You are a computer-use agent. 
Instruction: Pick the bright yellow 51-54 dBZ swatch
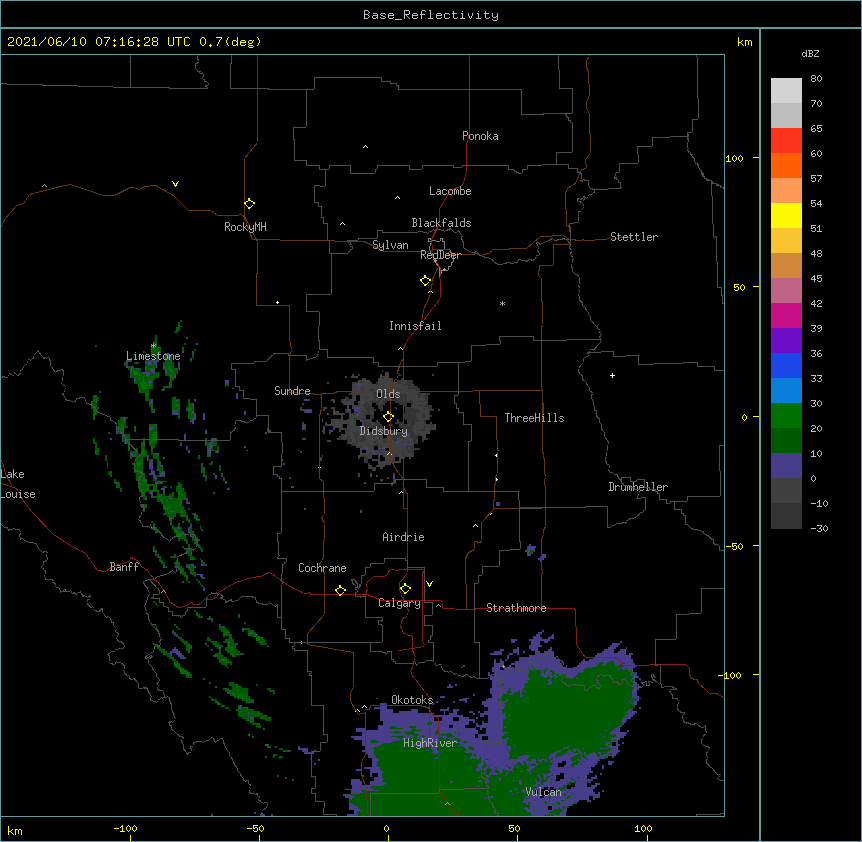click(x=786, y=215)
